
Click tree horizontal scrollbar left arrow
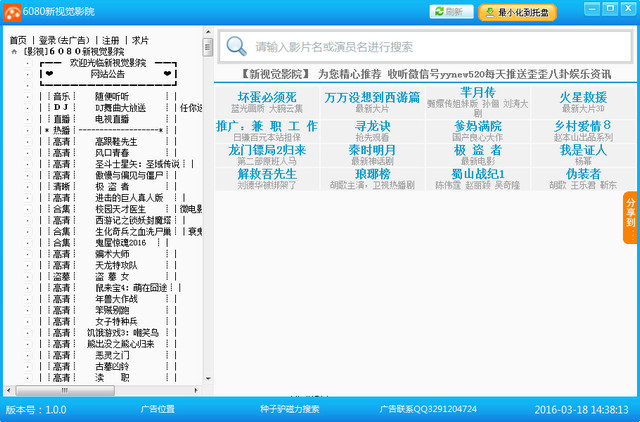tap(8, 391)
